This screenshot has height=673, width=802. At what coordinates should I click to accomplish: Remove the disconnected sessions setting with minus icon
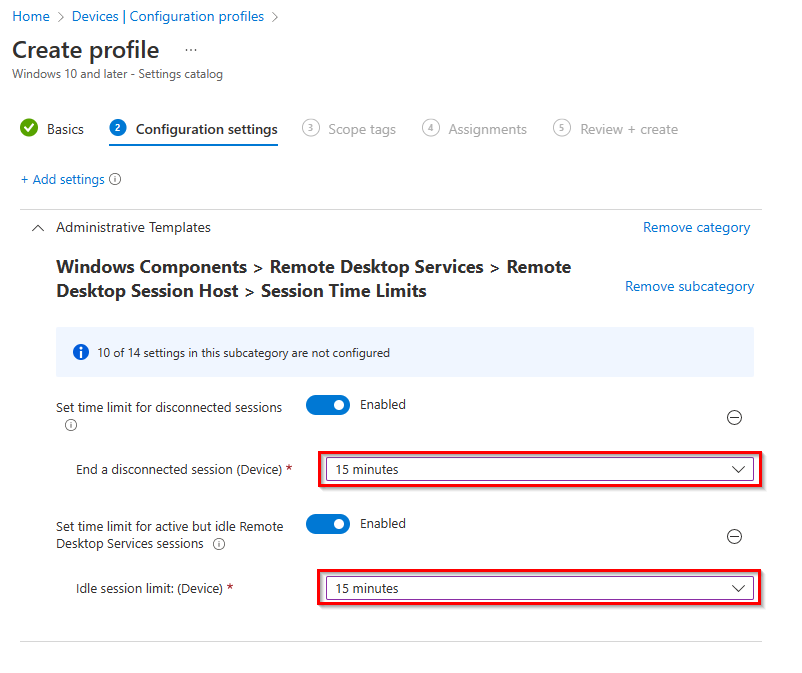(734, 418)
